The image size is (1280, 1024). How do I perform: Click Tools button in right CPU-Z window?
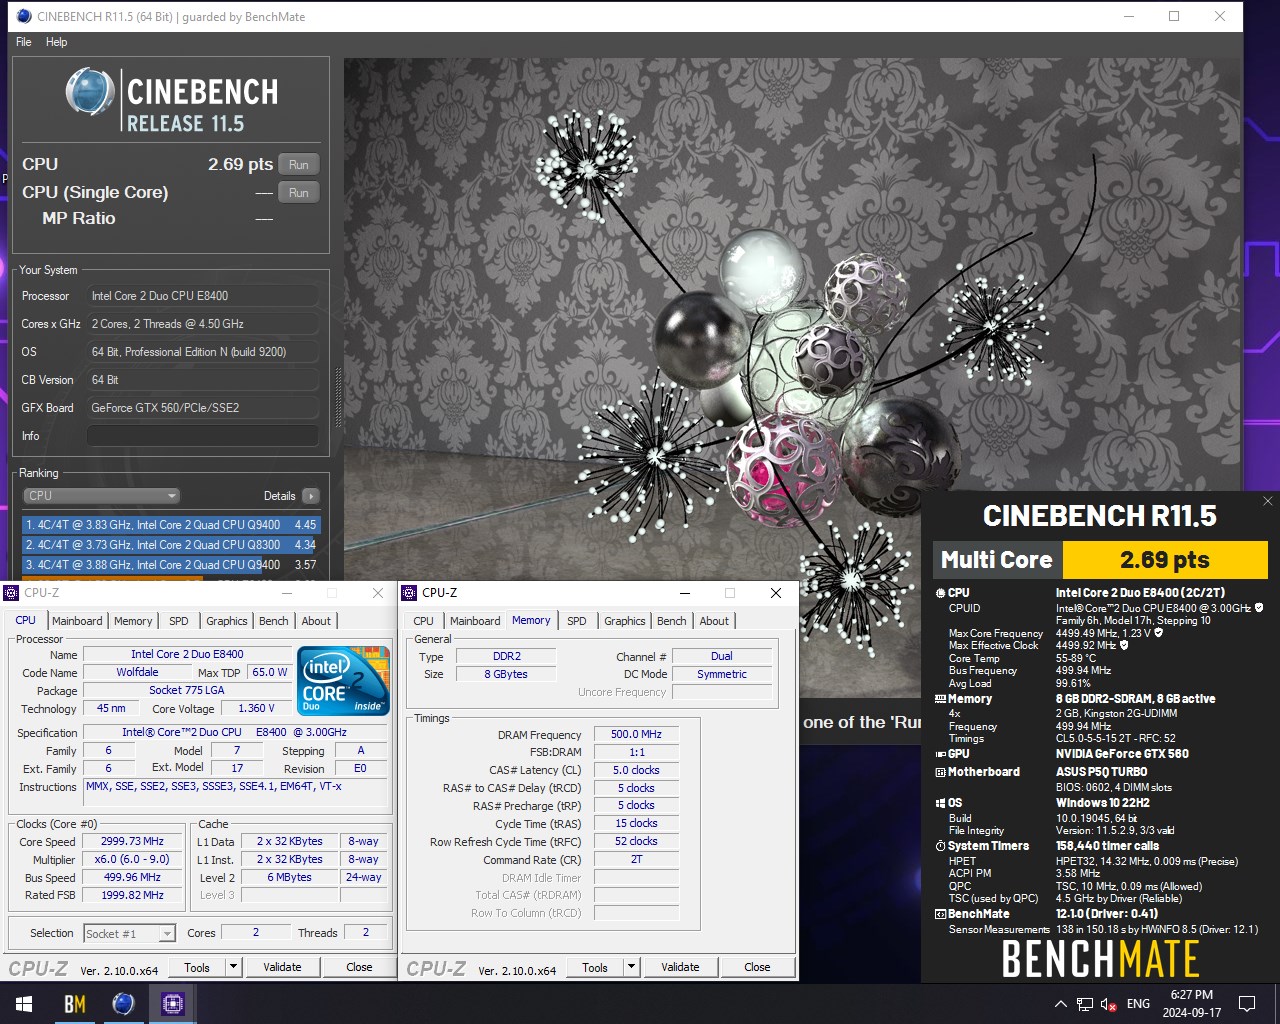click(x=595, y=967)
